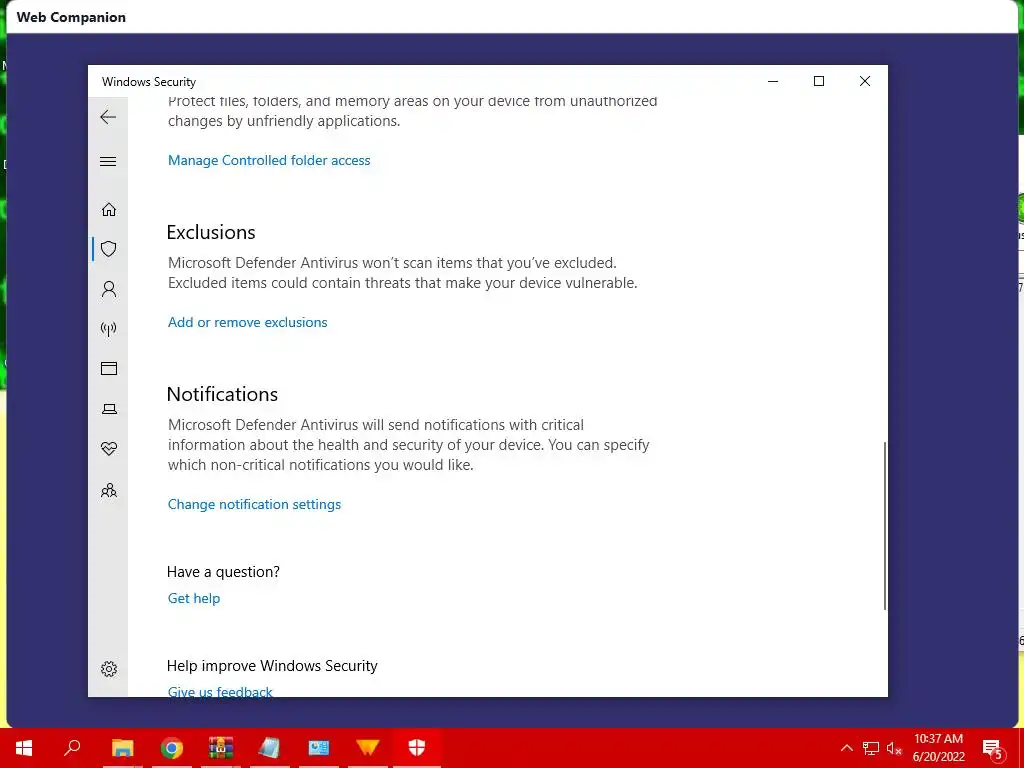Image resolution: width=1024 pixels, height=768 pixels.
Task: Open Settings gear in Windows Security sidebar
Action: tap(108, 669)
